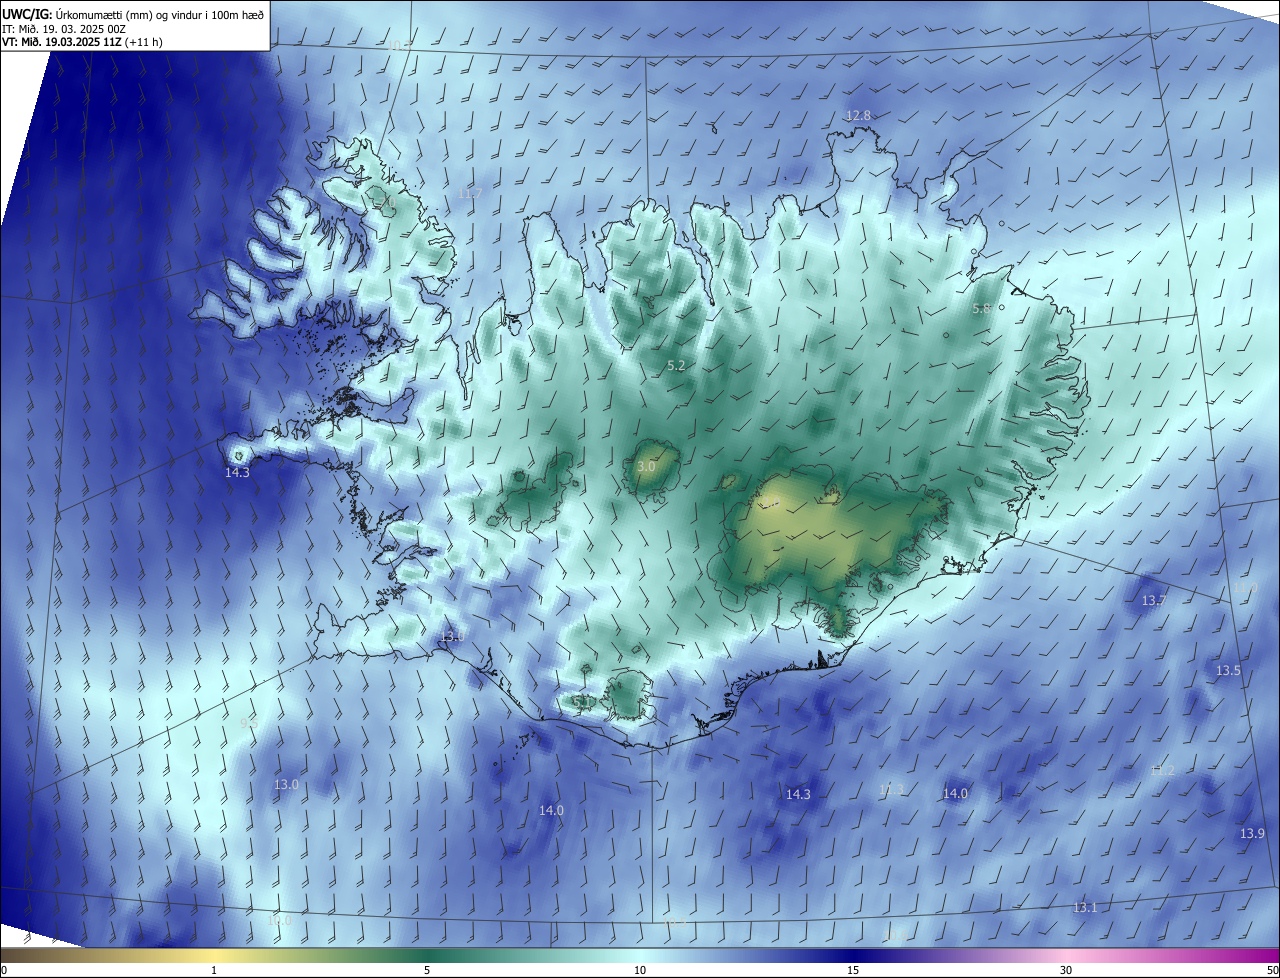Click the colorbar tick label 1
Viewport: 1280px width, 978px height.
point(214,970)
